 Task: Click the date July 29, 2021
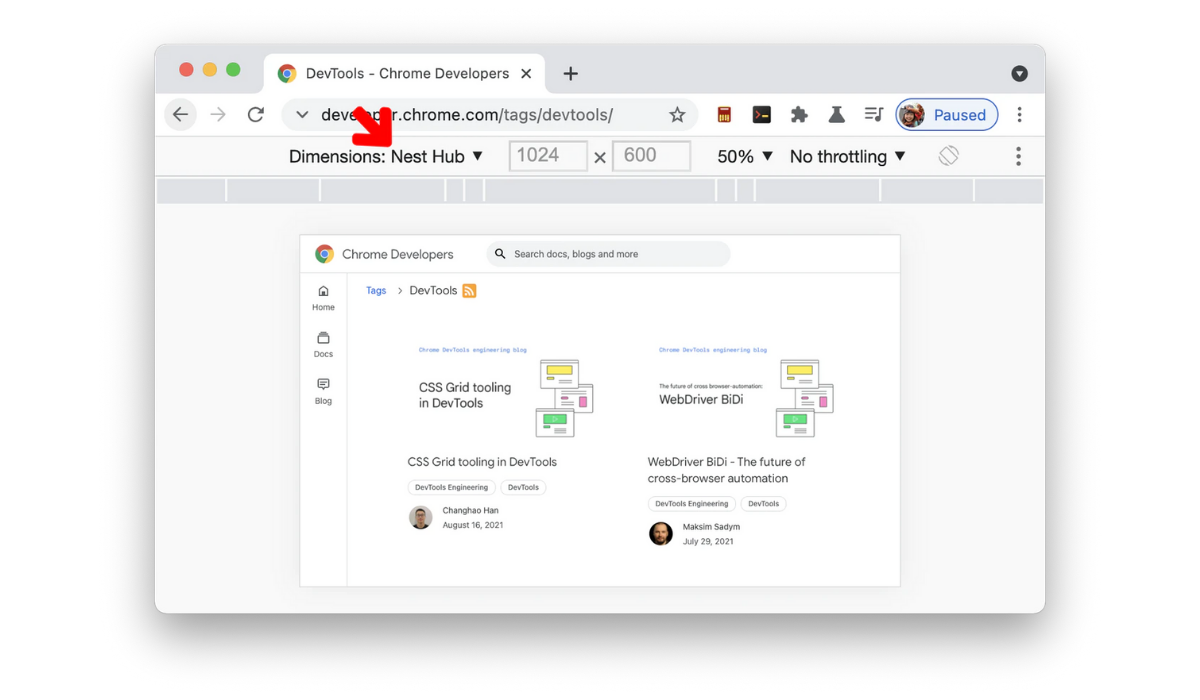(708, 541)
